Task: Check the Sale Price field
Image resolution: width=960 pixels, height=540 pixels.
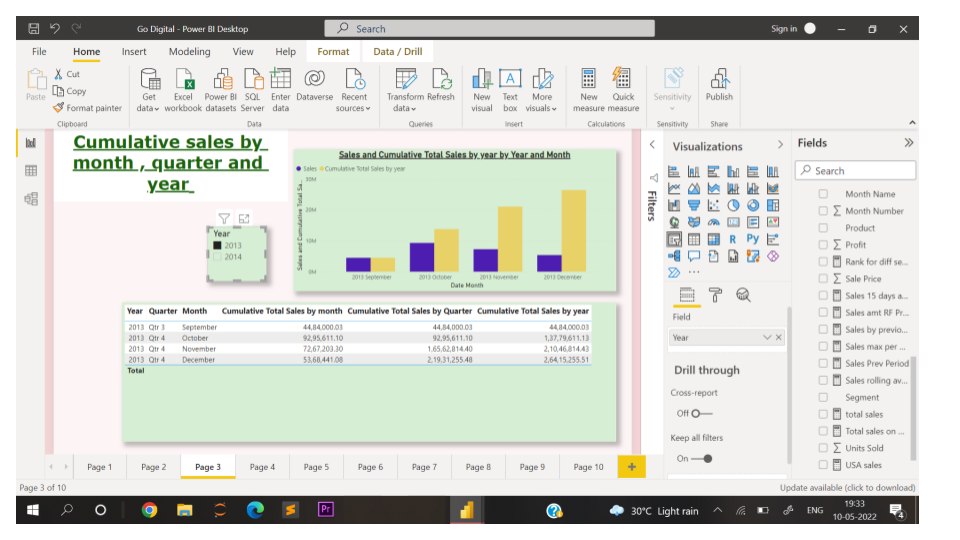Action: 823,279
